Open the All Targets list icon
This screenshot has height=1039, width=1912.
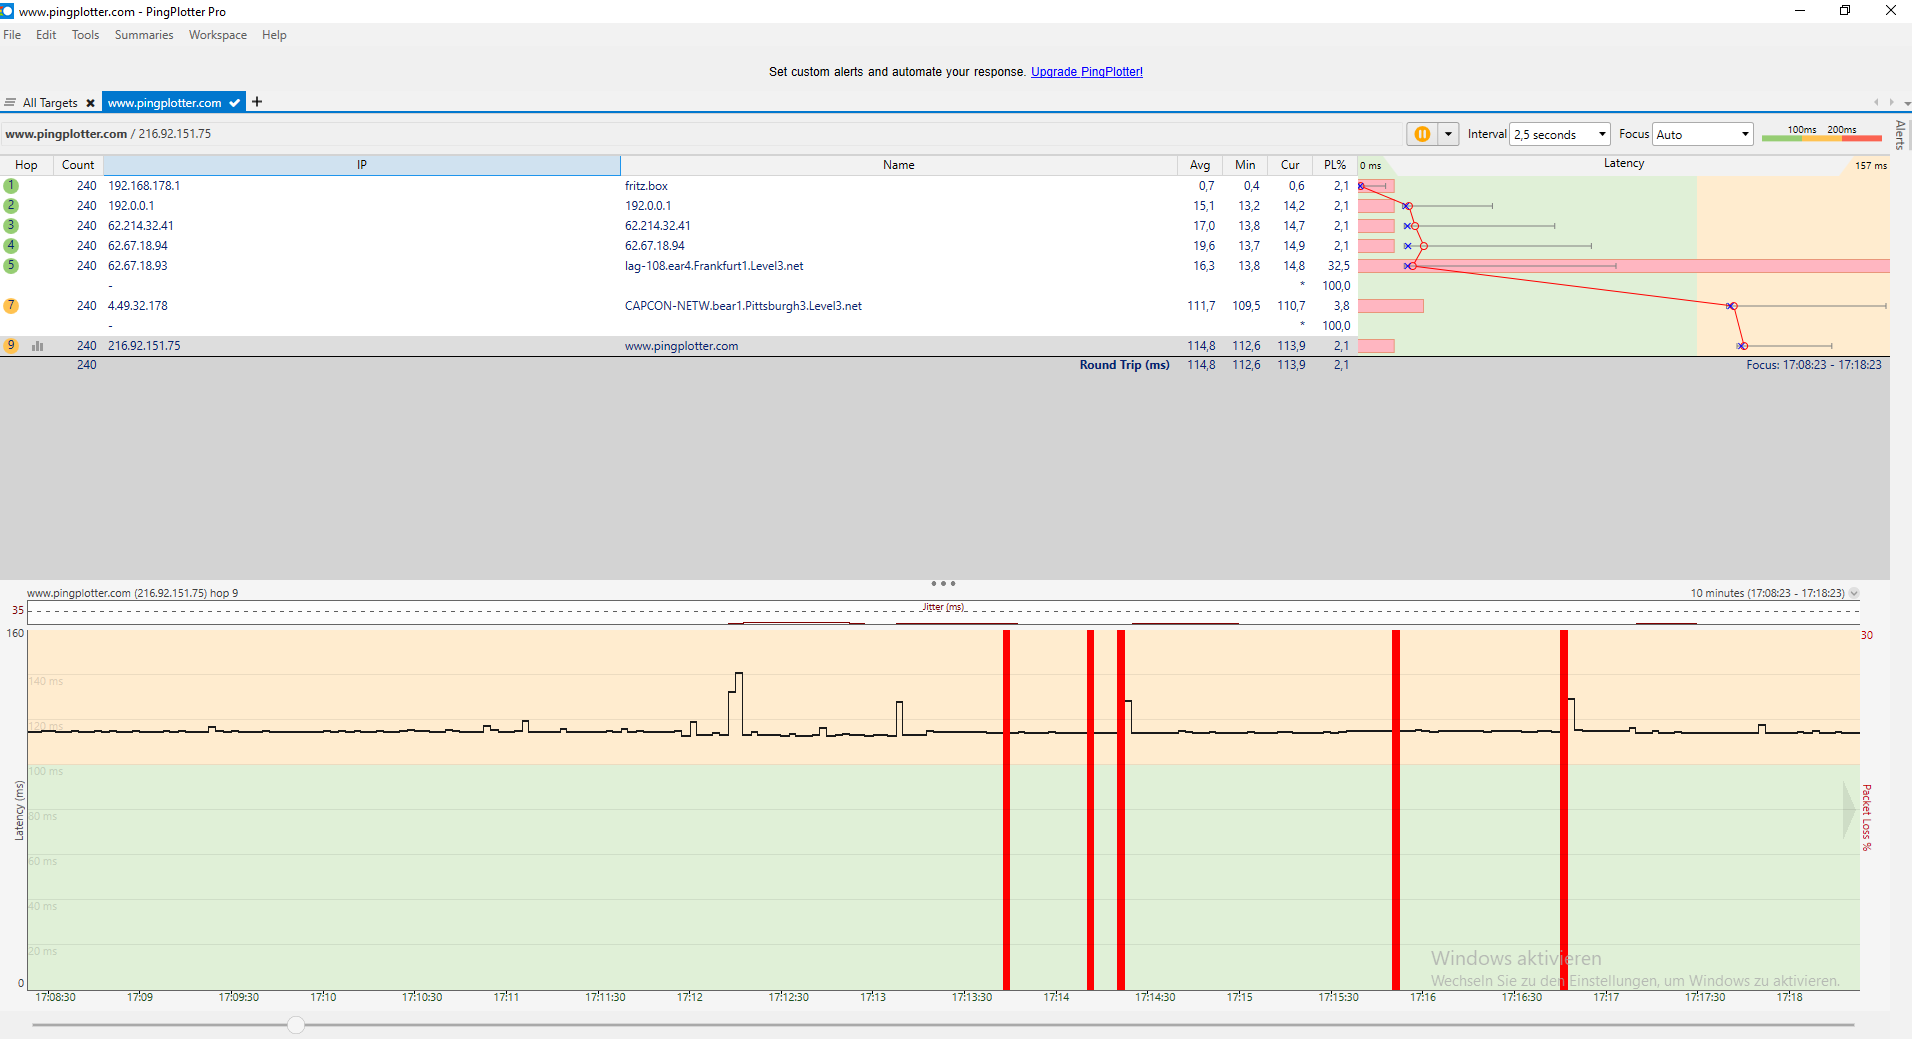point(10,103)
